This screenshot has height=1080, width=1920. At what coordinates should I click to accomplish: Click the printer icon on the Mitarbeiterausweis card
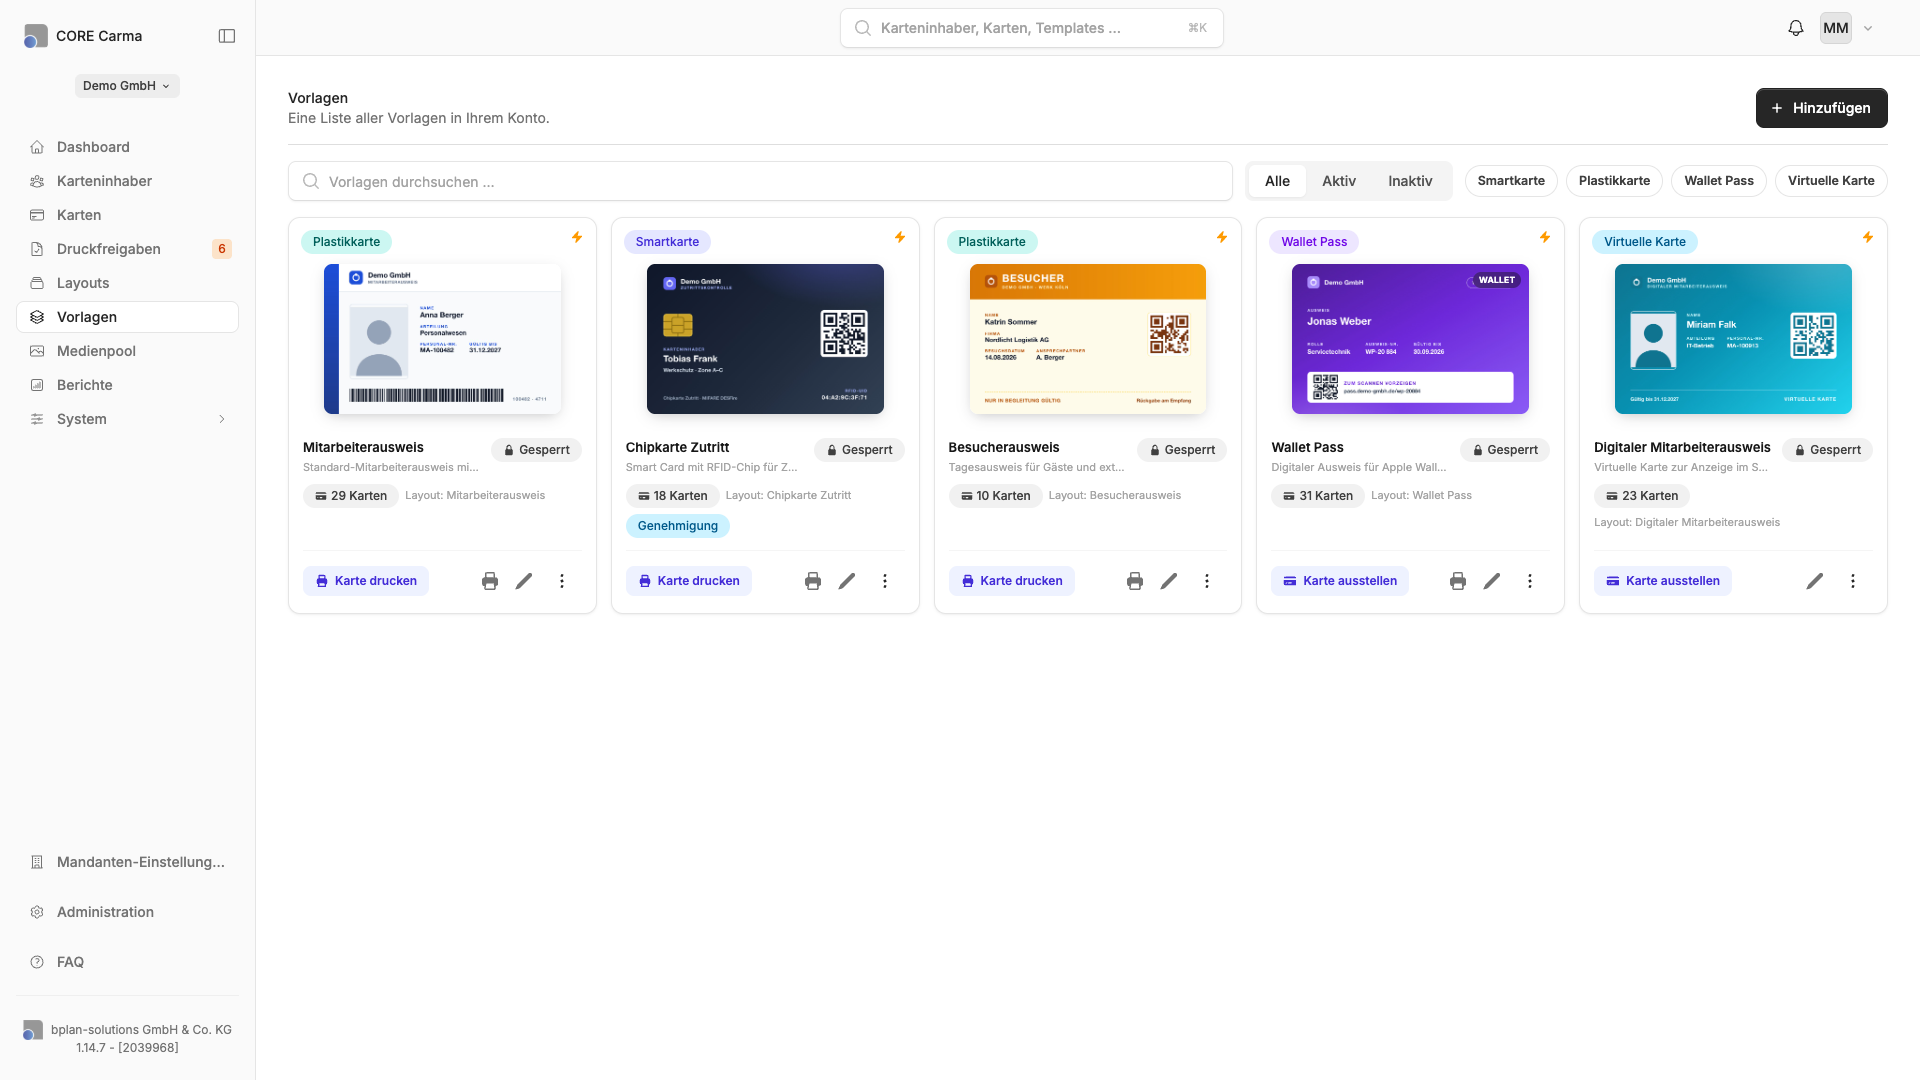pyautogui.click(x=490, y=581)
